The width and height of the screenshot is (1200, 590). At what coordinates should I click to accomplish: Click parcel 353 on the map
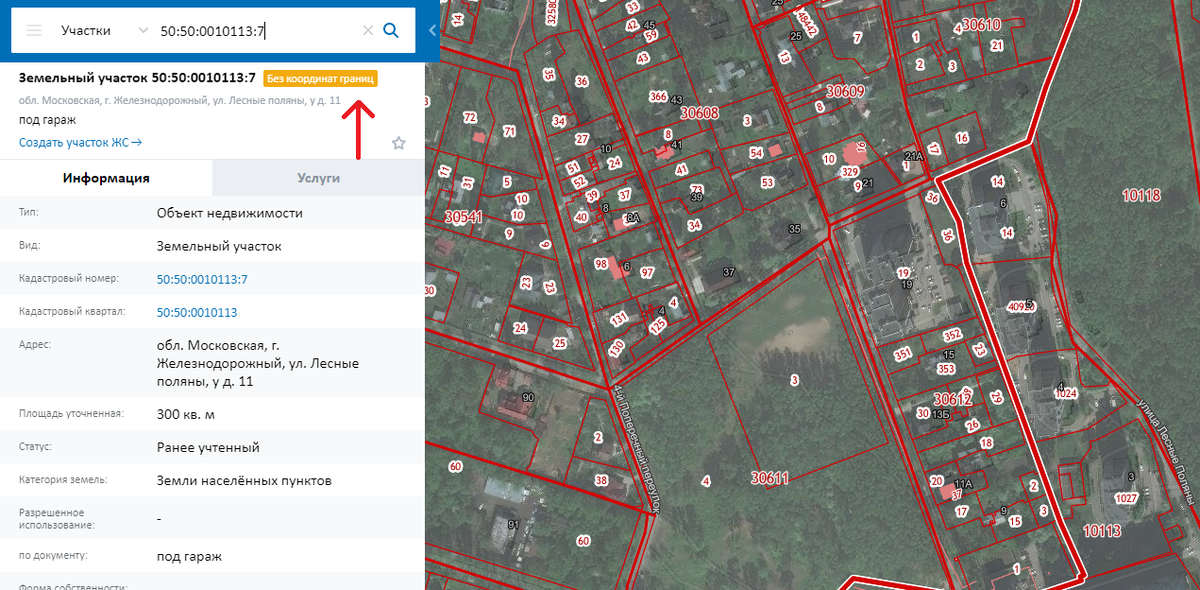coord(946,369)
